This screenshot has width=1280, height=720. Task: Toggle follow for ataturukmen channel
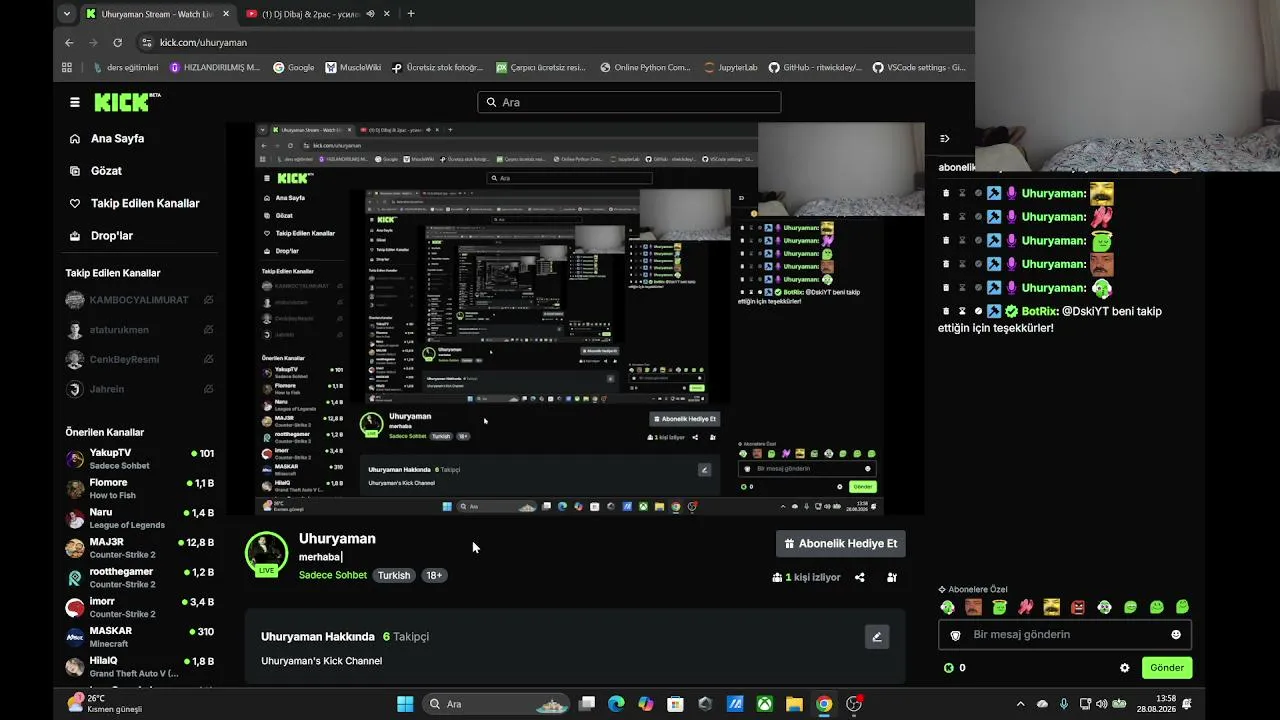coord(209,330)
